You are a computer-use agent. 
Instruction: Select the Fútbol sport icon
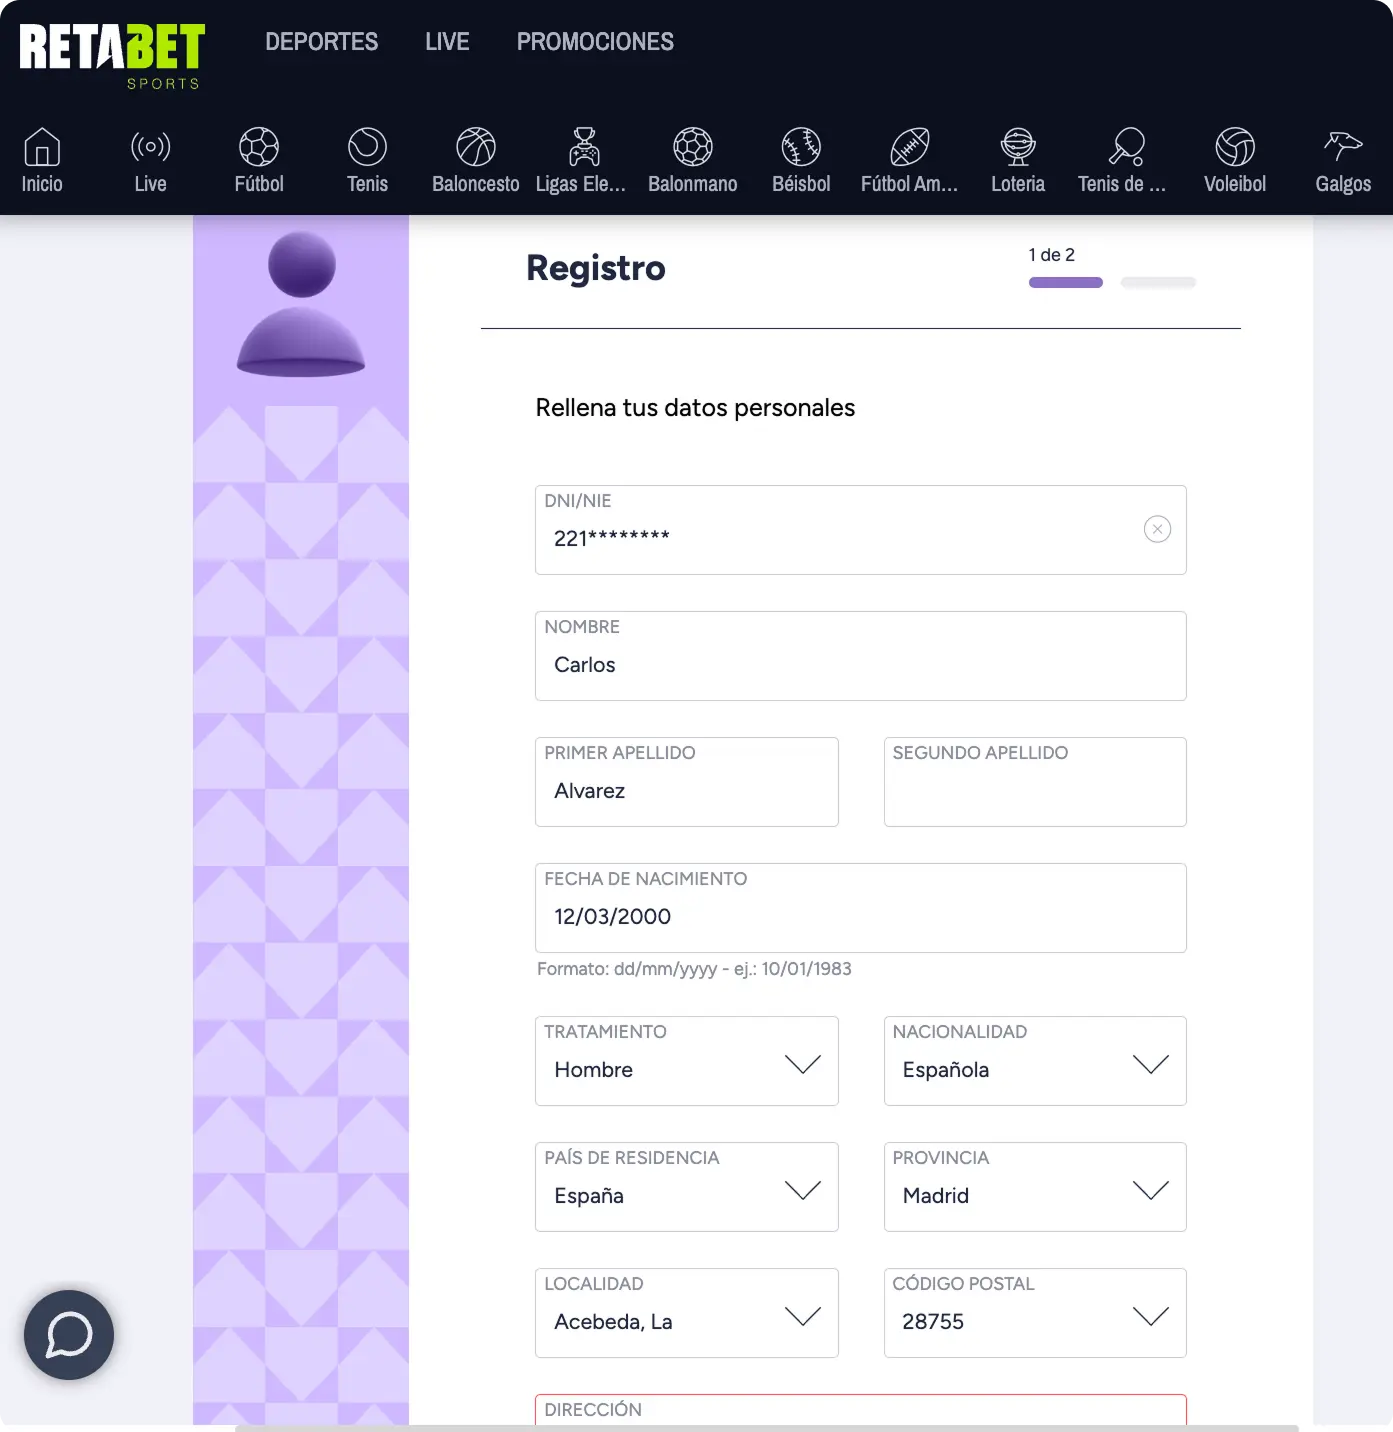pos(258,158)
